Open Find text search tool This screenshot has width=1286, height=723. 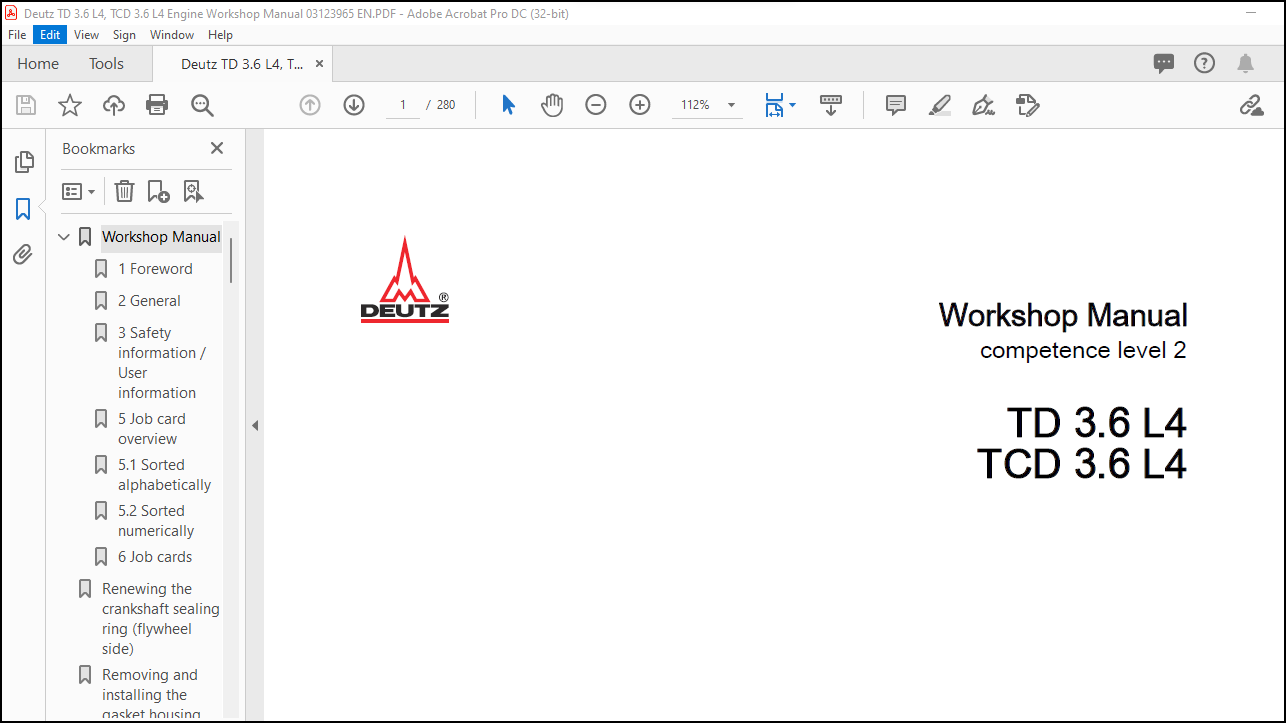point(203,105)
